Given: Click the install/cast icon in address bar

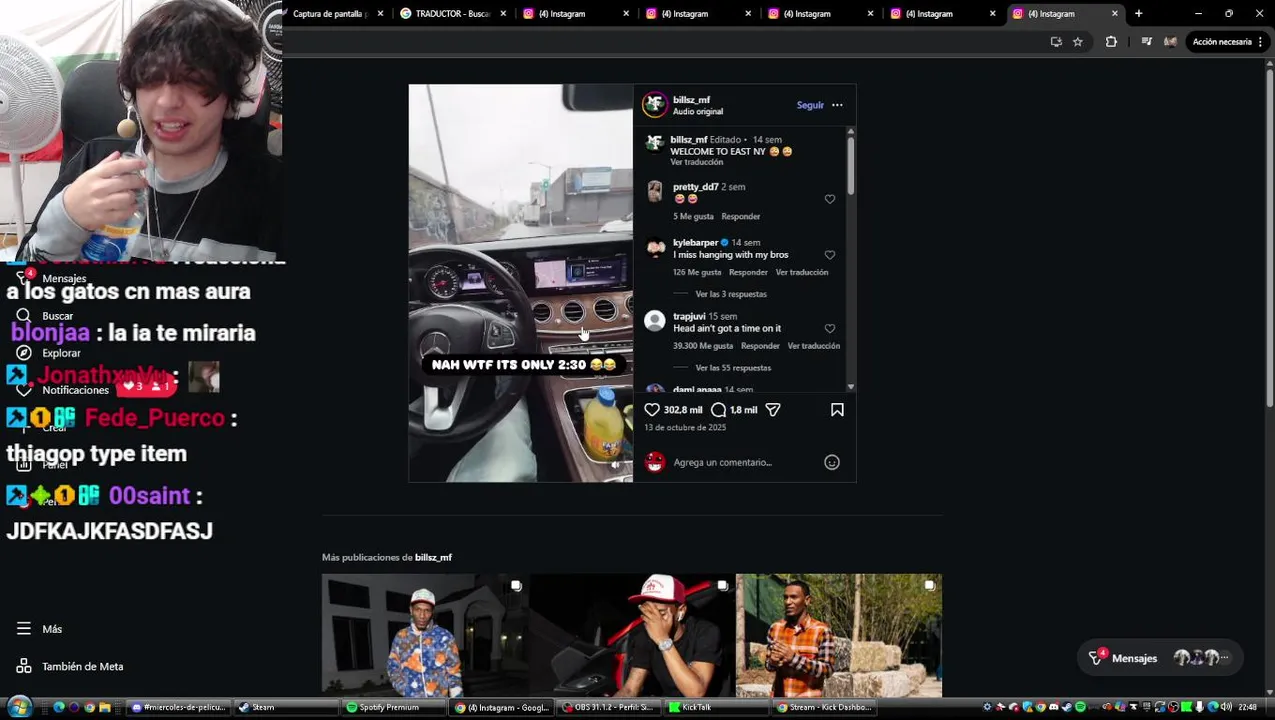Looking at the screenshot, I should (1056, 42).
